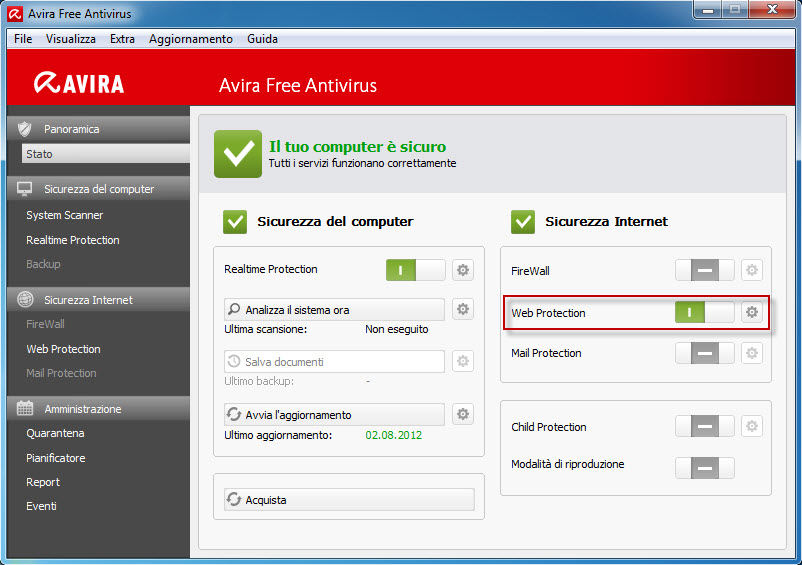802x565 pixels.
Task: Click the shield icon beside Panoramica
Action: [24, 129]
